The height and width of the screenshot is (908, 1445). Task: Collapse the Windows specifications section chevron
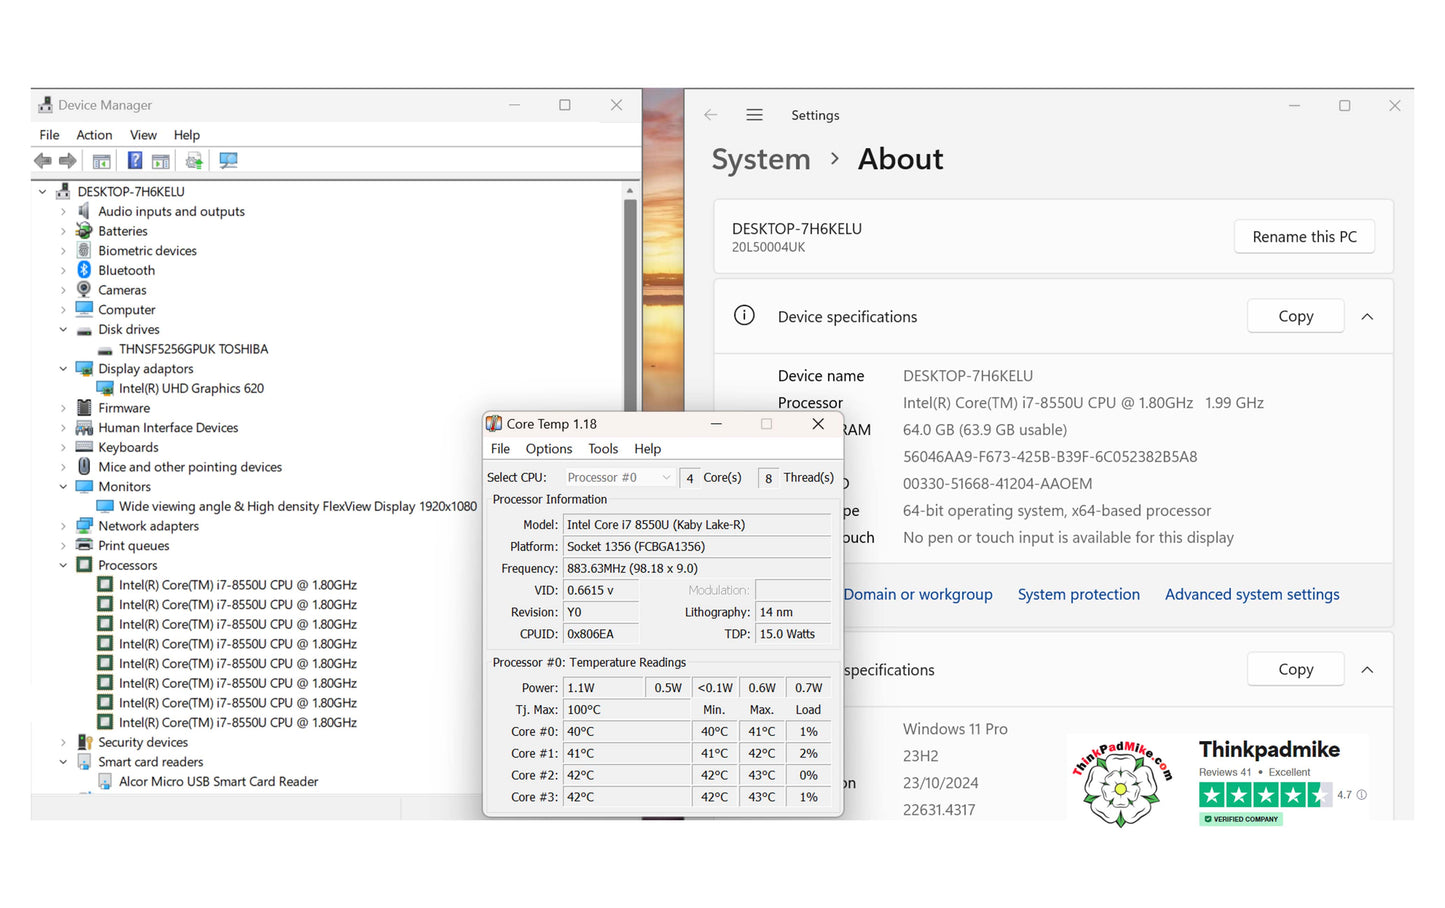(x=1367, y=670)
